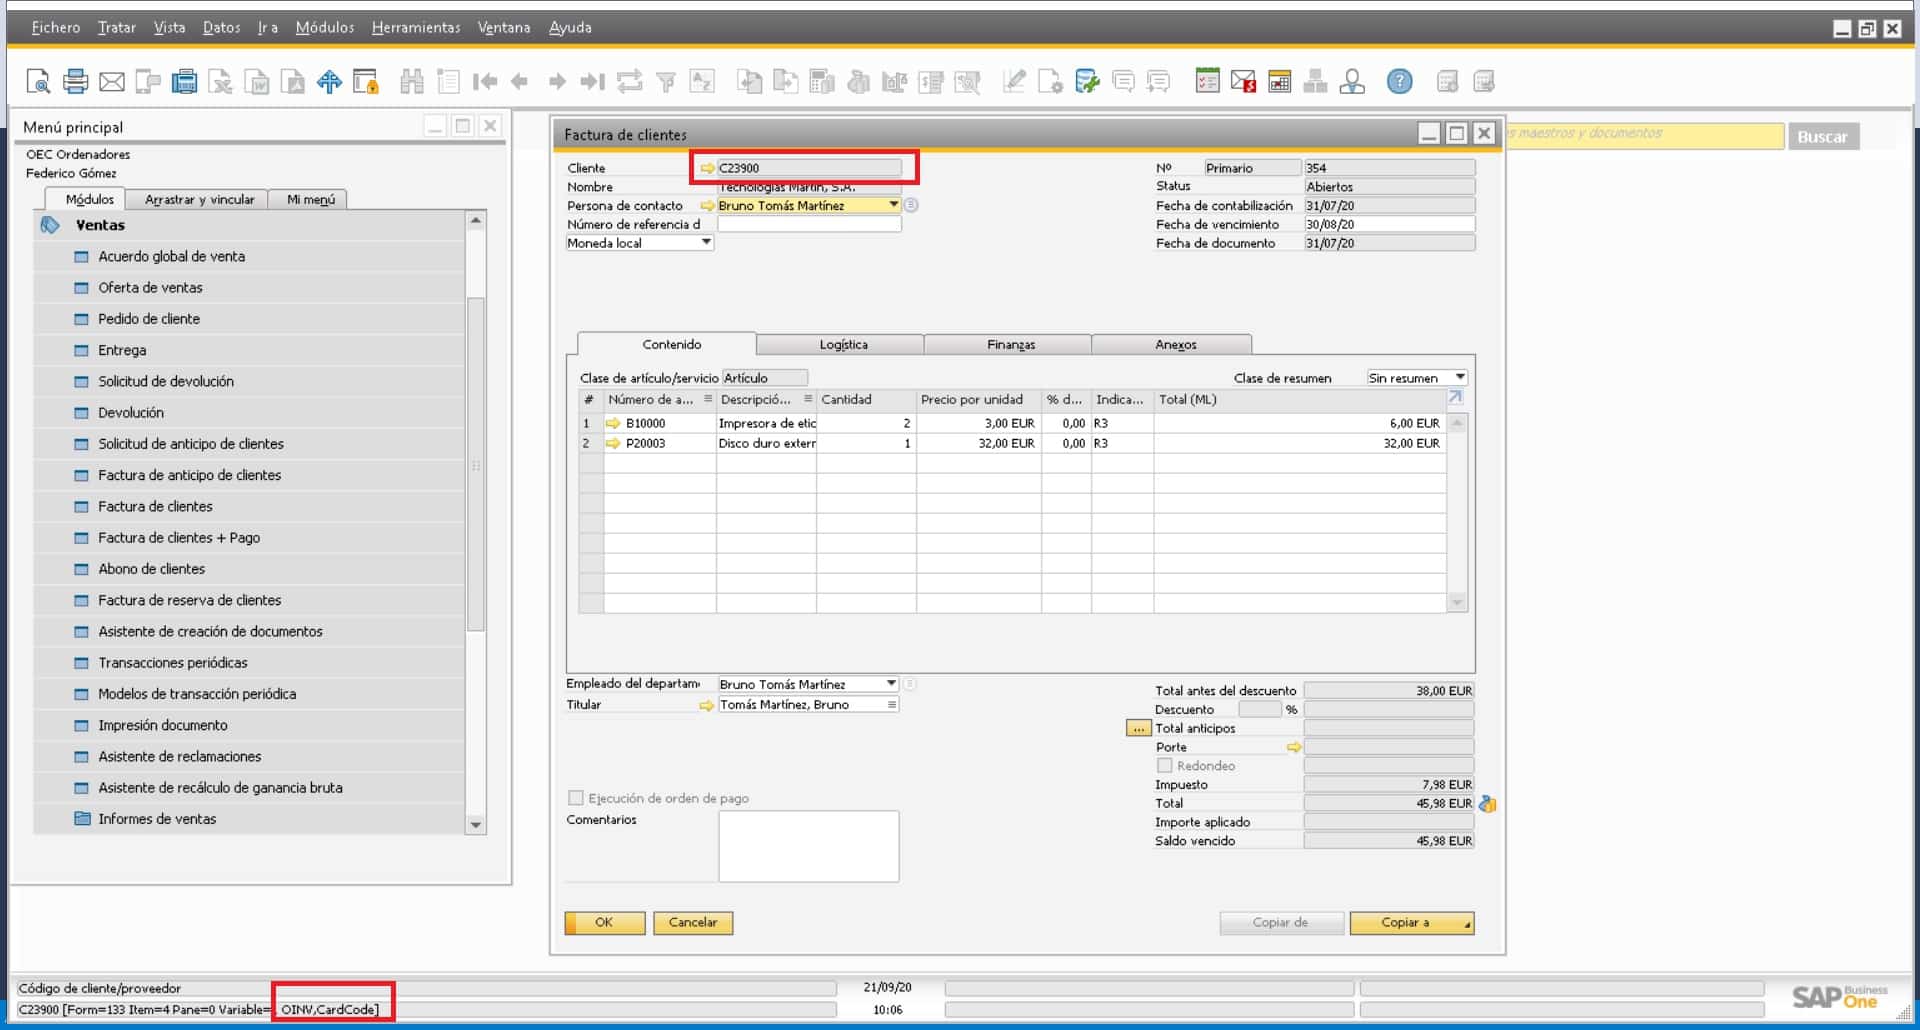Open item P20003 link arrow
Viewport: 1920px width, 1030px height.
pos(613,443)
